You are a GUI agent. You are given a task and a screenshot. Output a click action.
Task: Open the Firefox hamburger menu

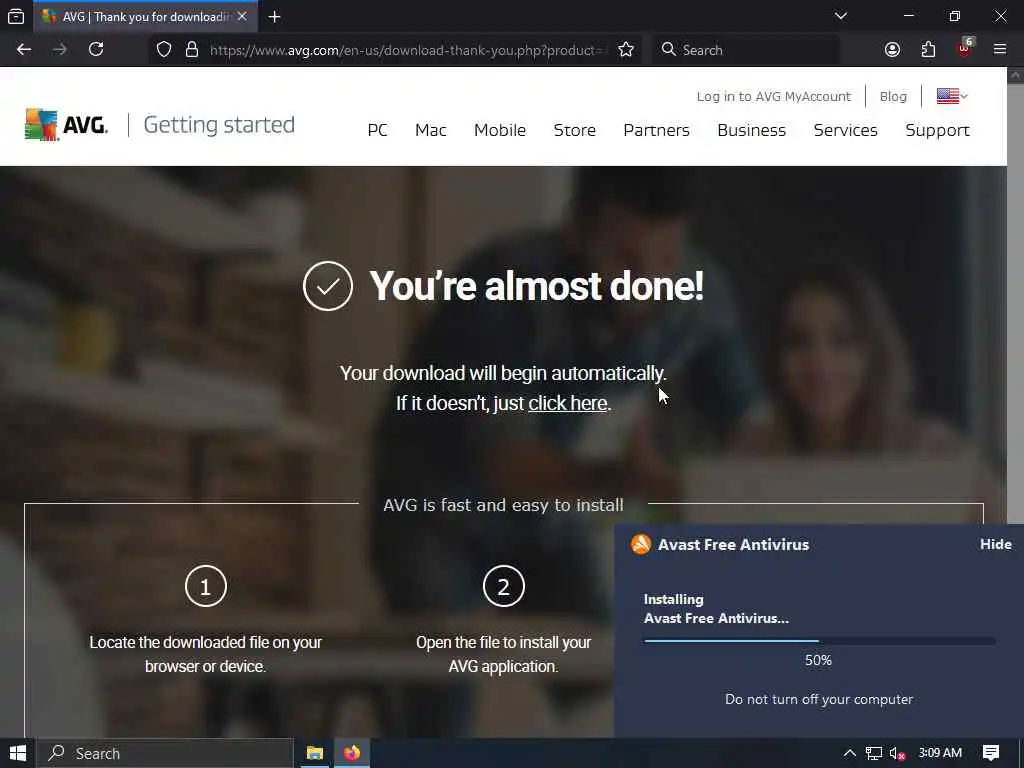pyautogui.click(x=1000, y=50)
